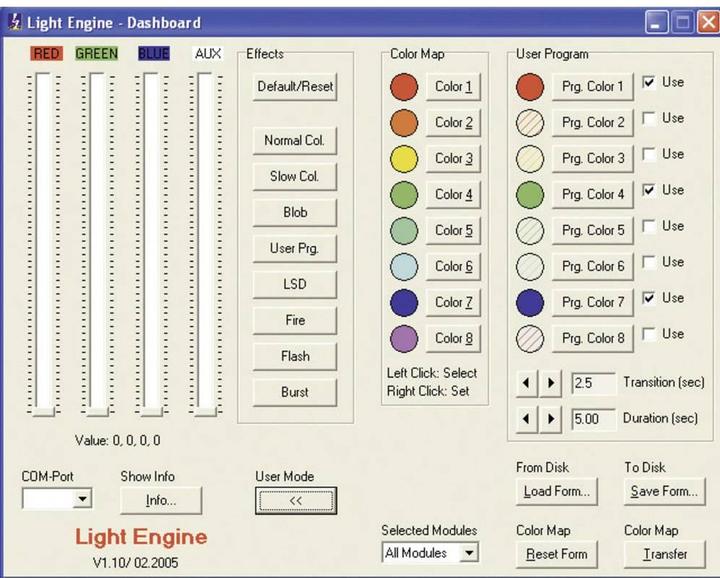720x578 pixels.
Task: Activate the Blob effect
Action: tap(295, 213)
